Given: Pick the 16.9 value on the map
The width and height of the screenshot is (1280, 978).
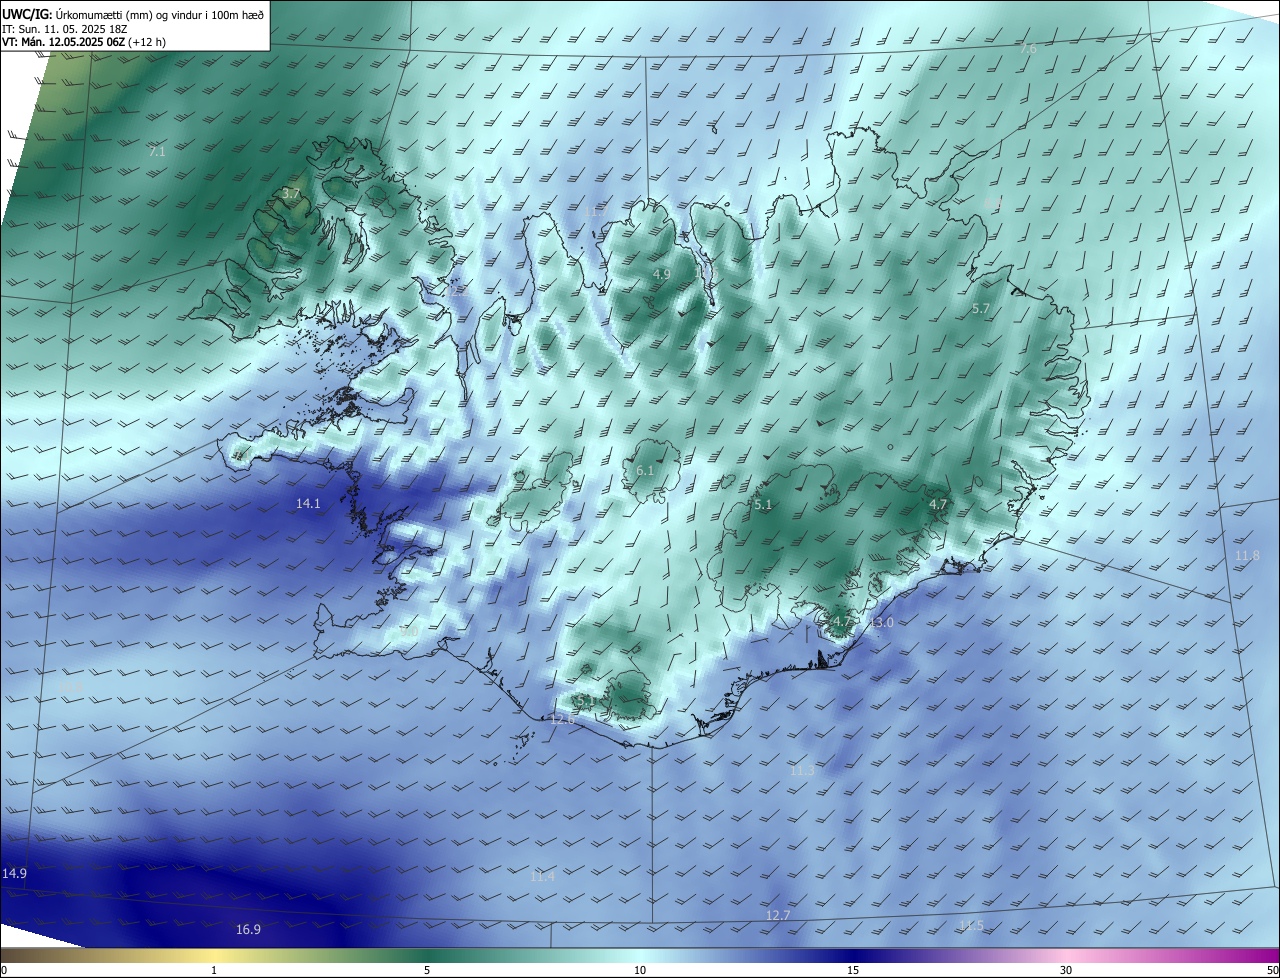Looking at the screenshot, I should pos(248,930).
